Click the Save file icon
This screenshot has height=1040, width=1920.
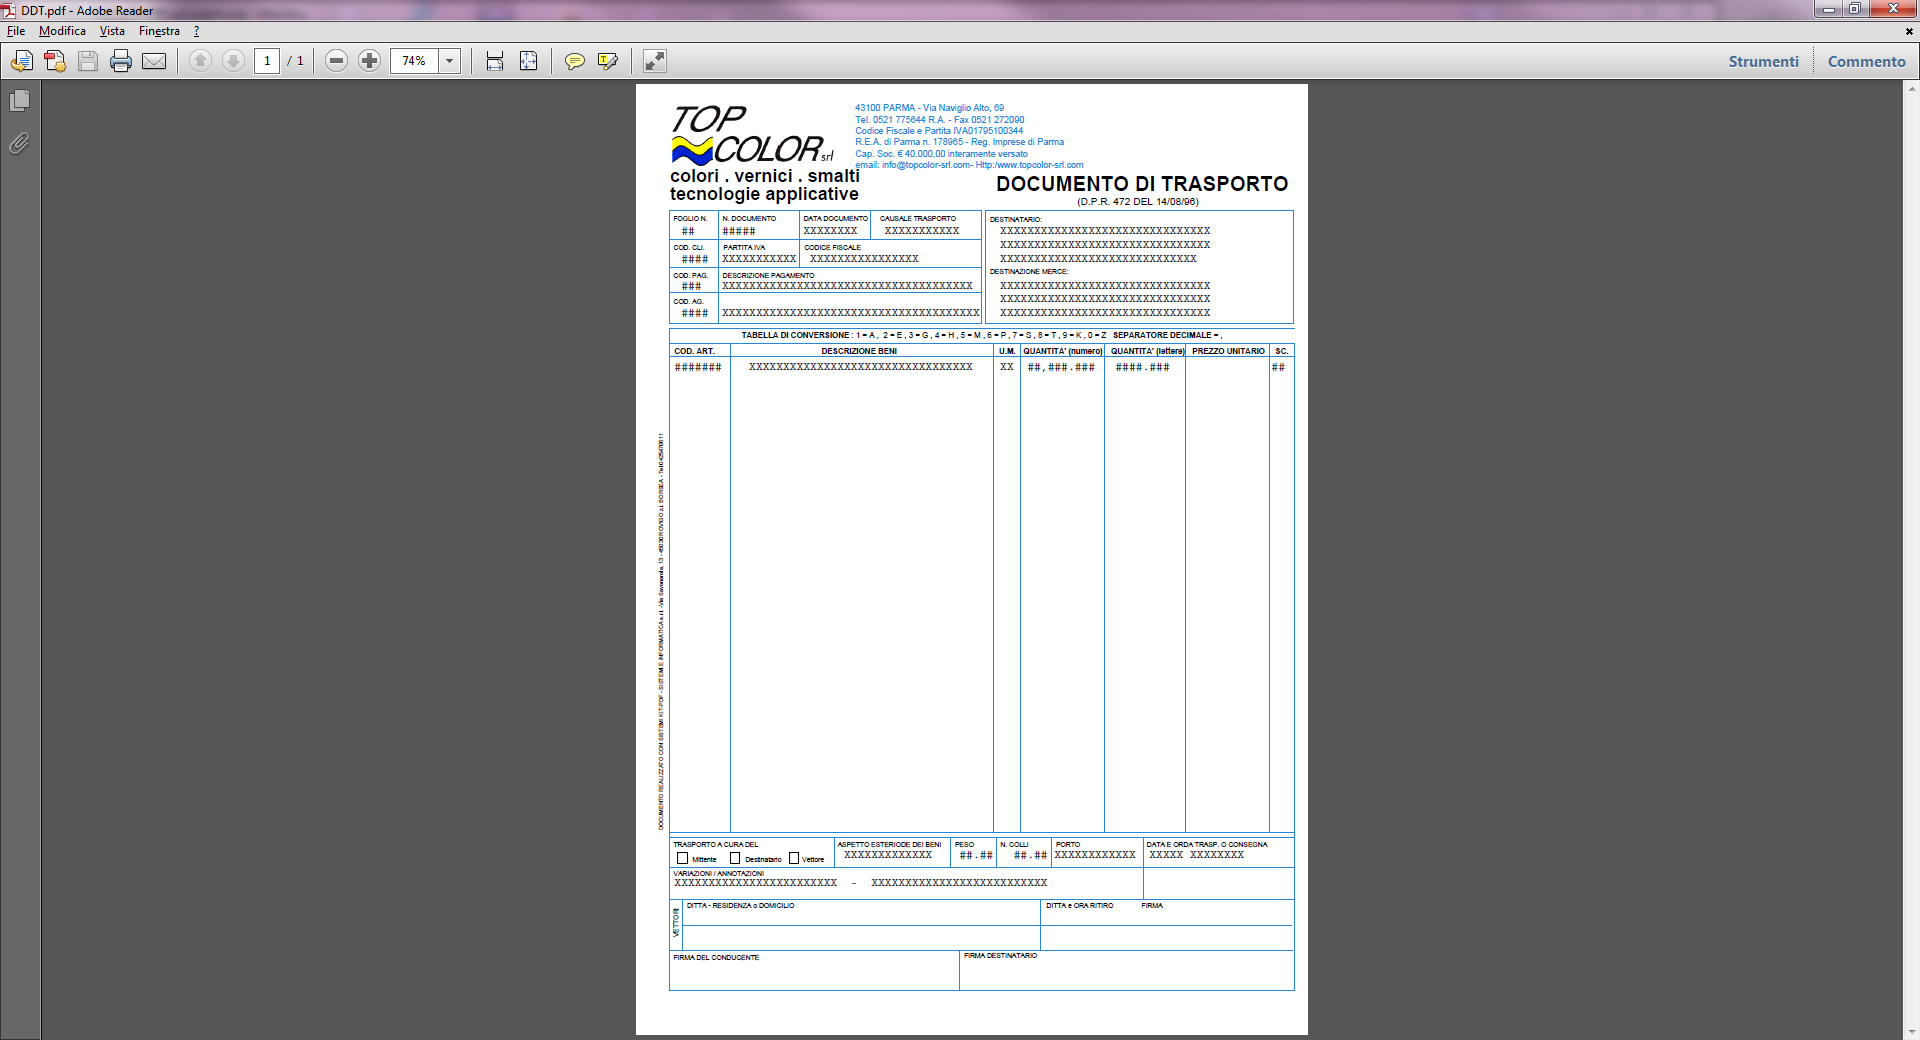coord(88,61)
